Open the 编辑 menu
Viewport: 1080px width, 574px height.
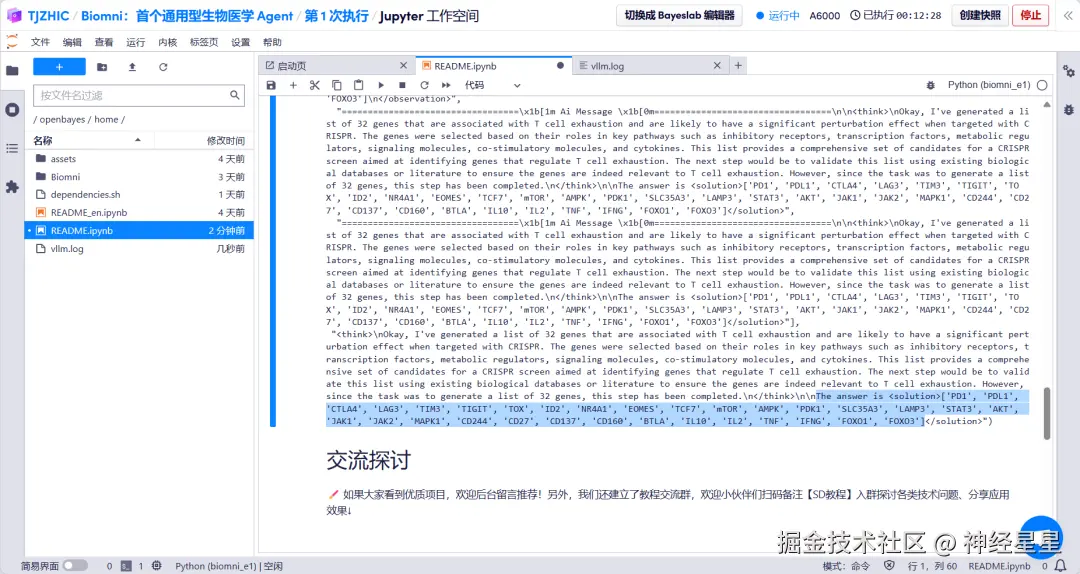pyautogui.click(x=72, y=42)
